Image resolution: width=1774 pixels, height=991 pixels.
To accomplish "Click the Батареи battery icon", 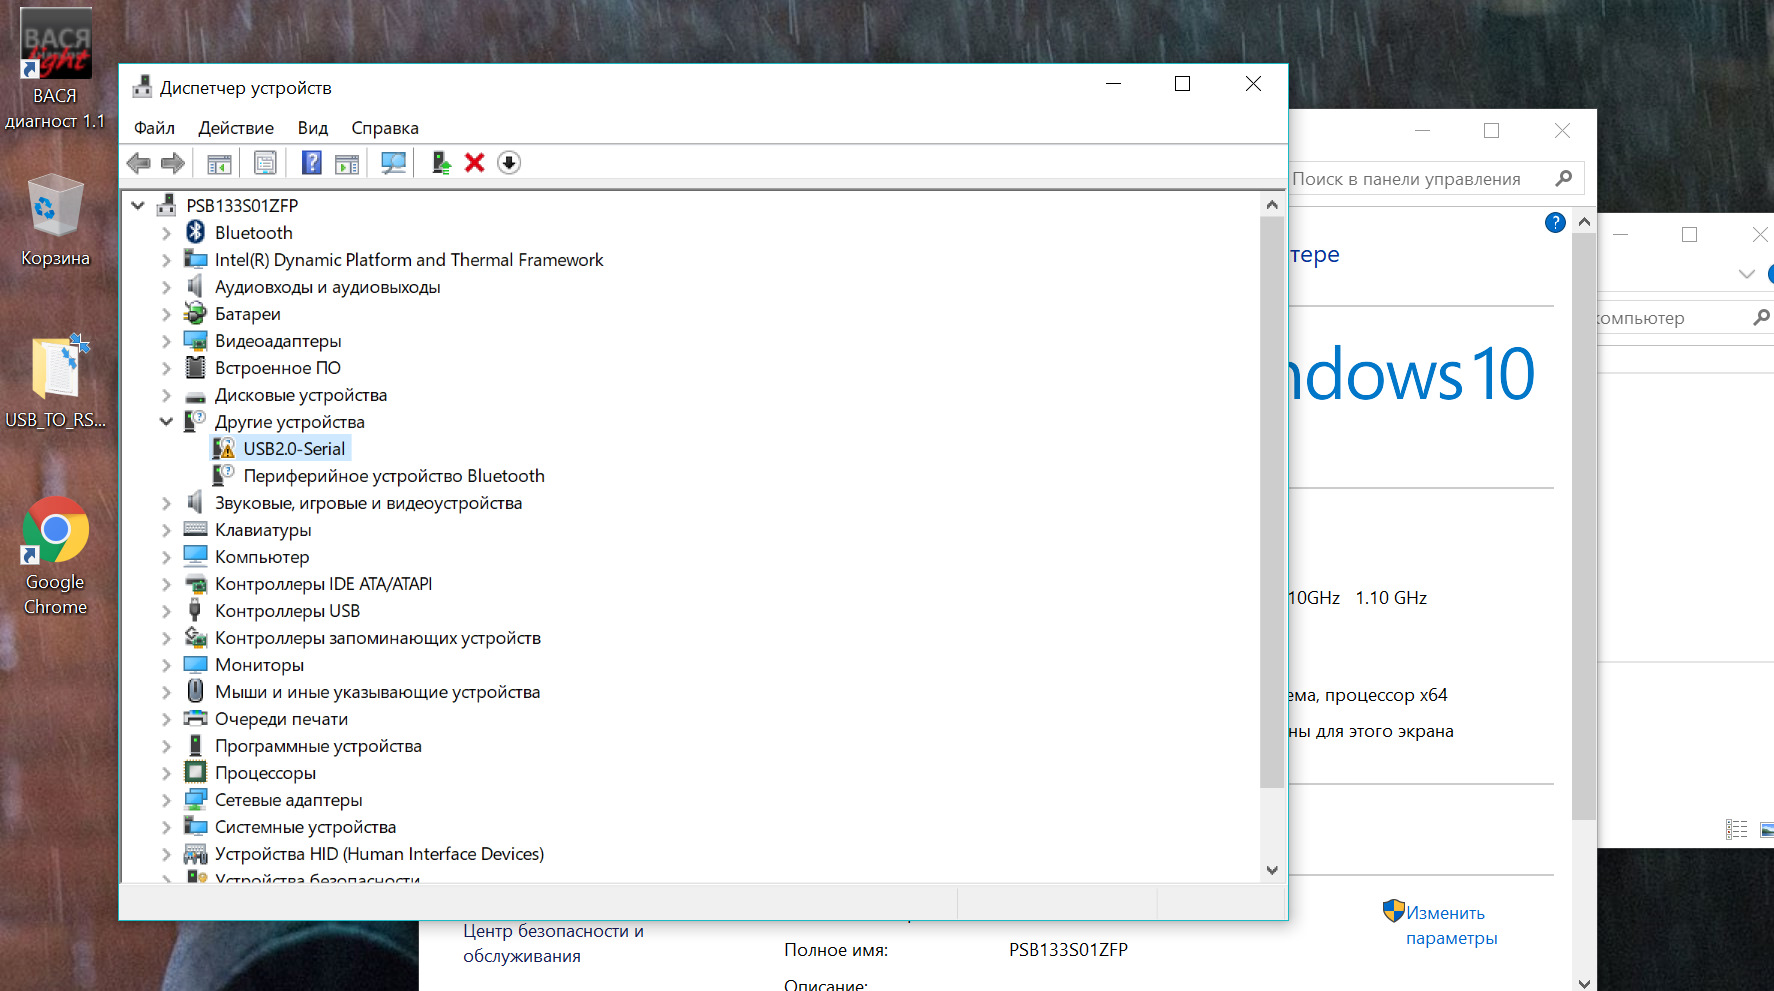I will pos(196,314).
